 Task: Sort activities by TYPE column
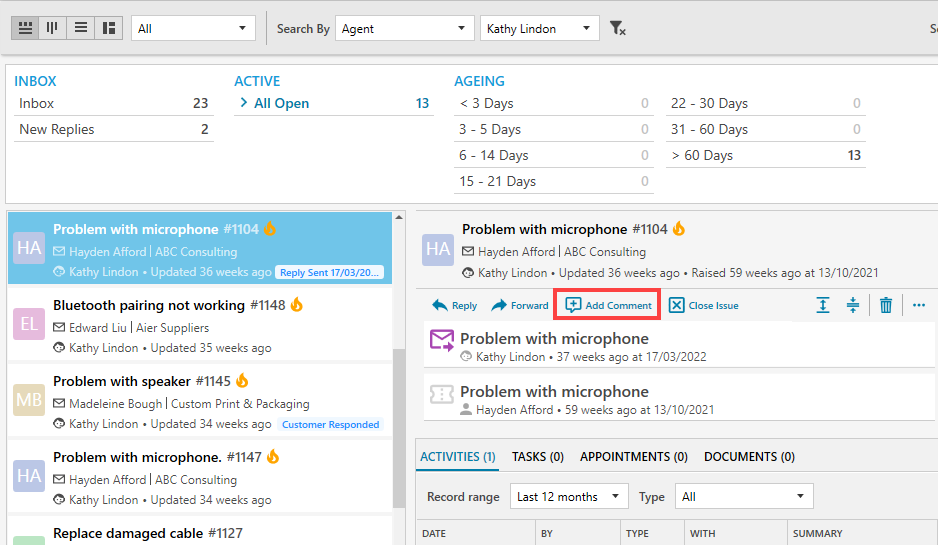[653, 533]
